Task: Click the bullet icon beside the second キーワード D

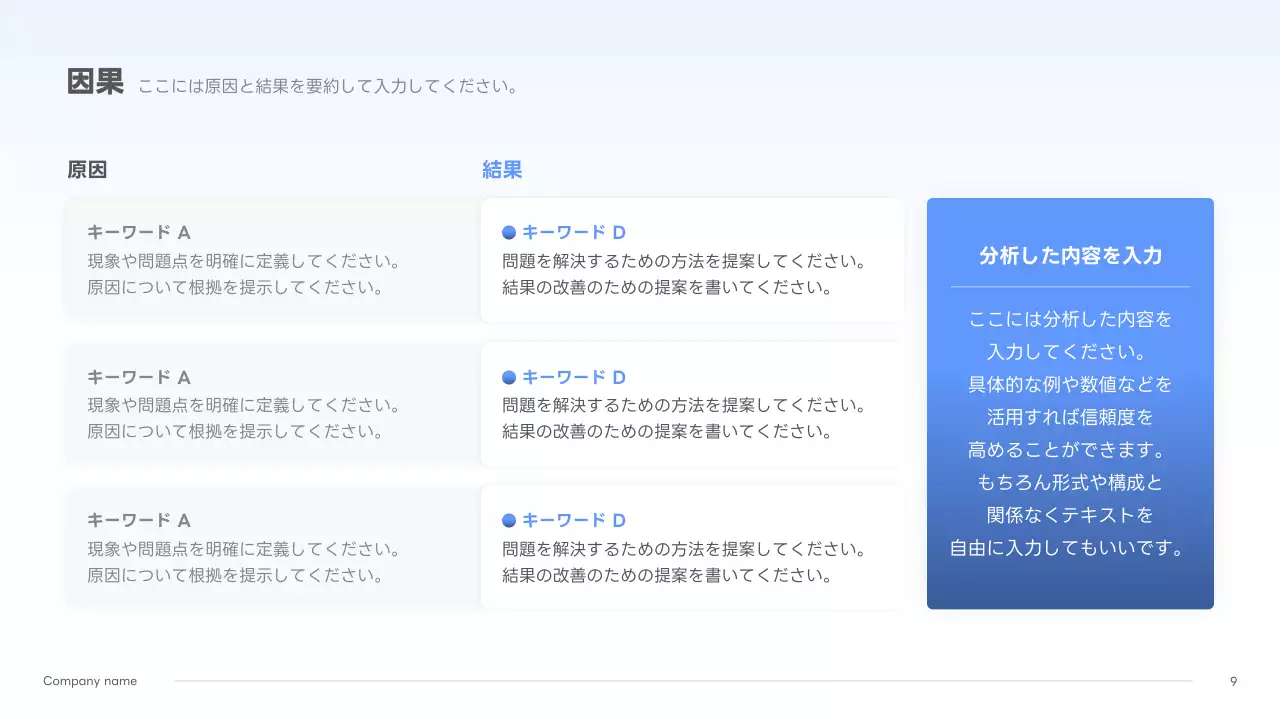Action: click(x=507, y=376)
